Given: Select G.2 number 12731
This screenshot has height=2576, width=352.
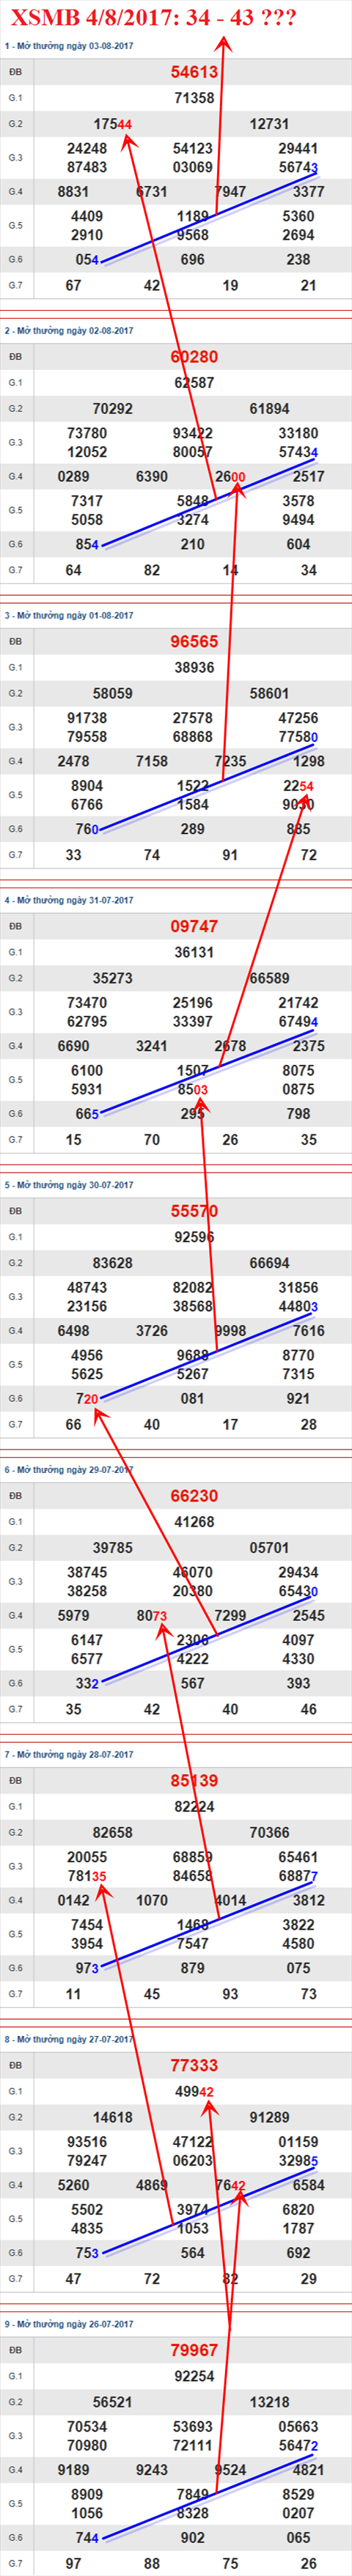Looking at the screenshot, I should tap(269, 124).
